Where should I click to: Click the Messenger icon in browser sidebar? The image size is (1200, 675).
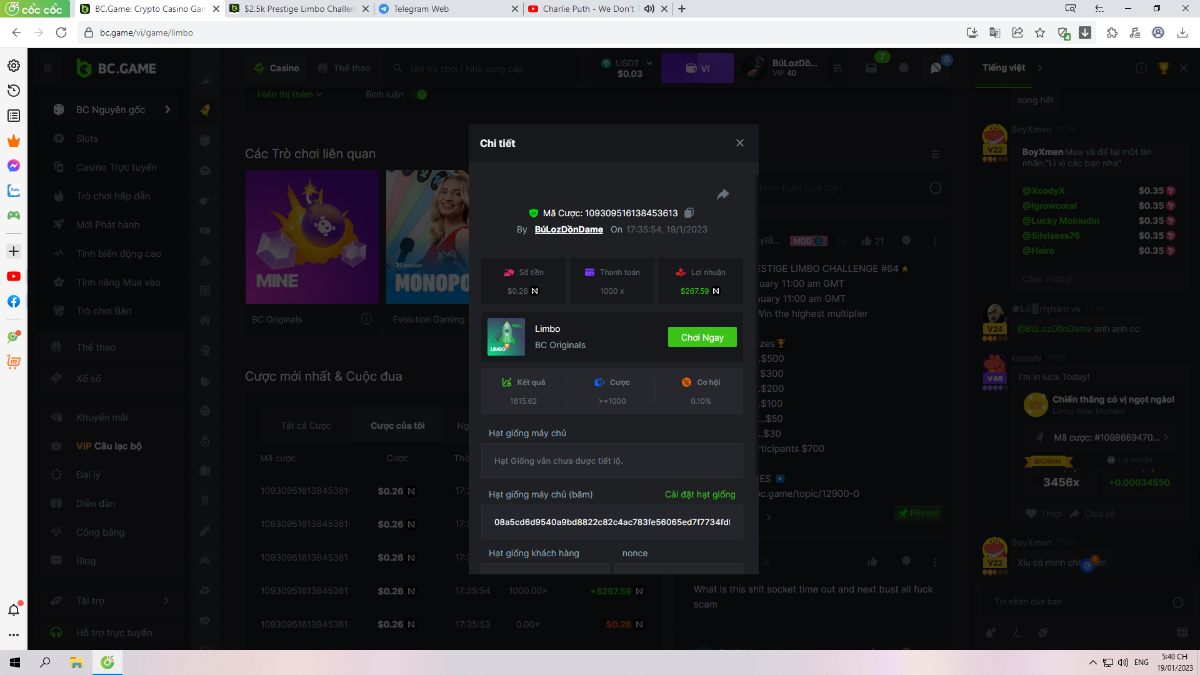(14, 165)
